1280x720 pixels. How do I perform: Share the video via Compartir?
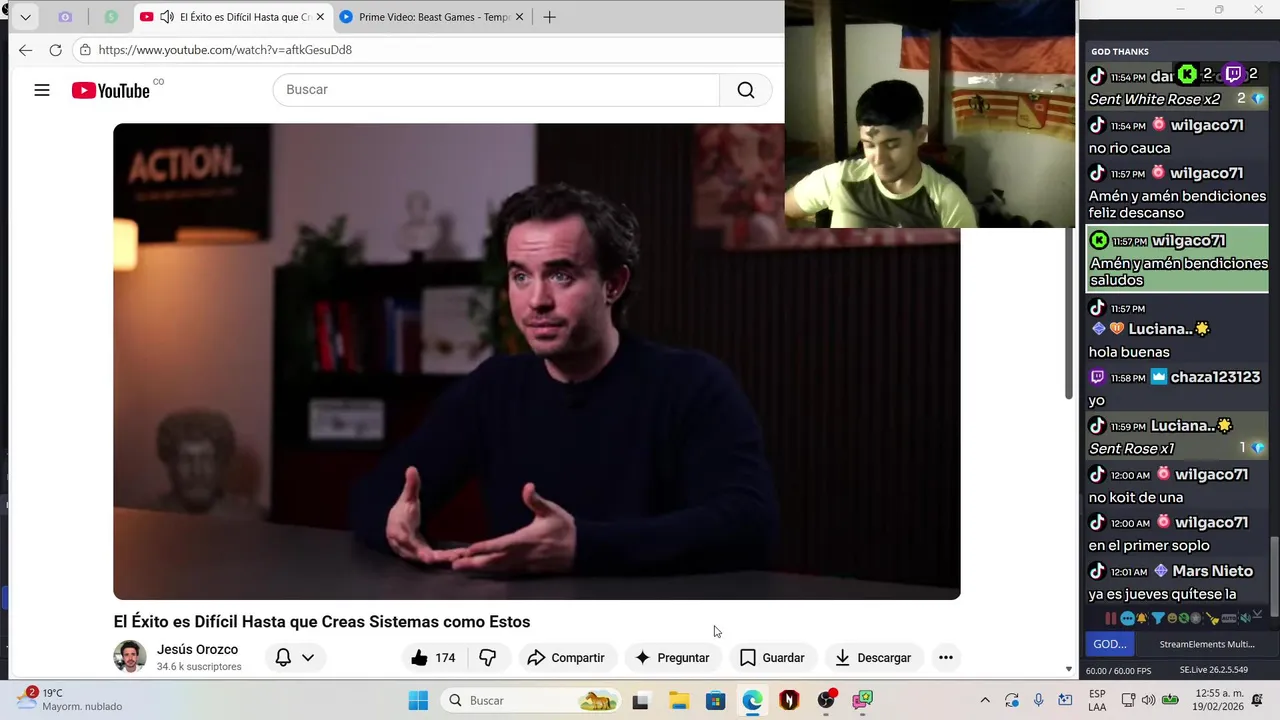pos(566,657)
